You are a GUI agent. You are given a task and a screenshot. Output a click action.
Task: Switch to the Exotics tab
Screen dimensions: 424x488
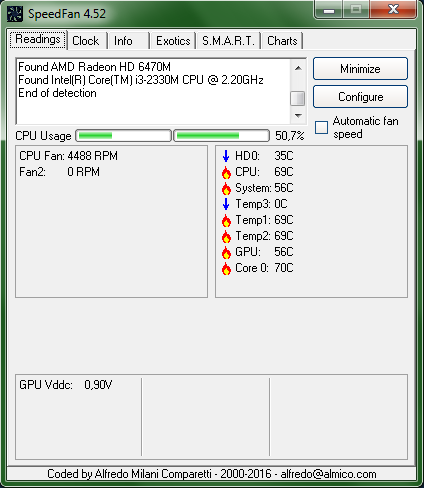(x=173, y=41)
